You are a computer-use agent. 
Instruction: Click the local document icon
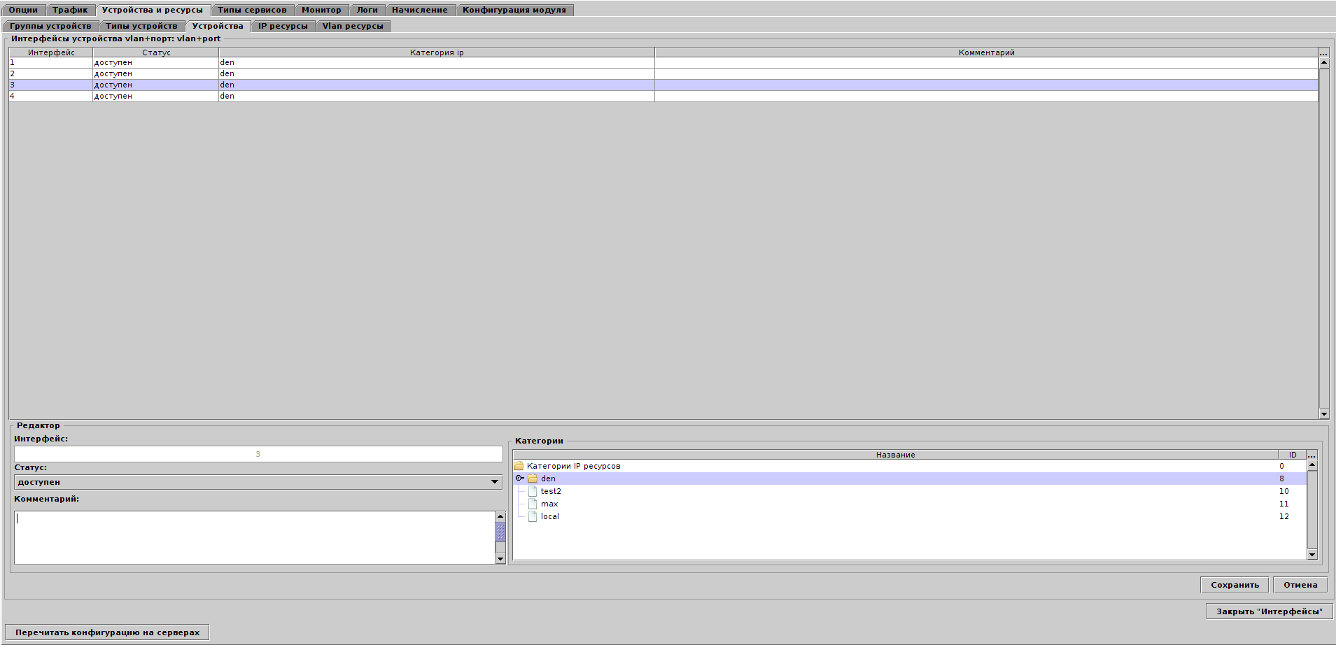(x=533, y=516)
